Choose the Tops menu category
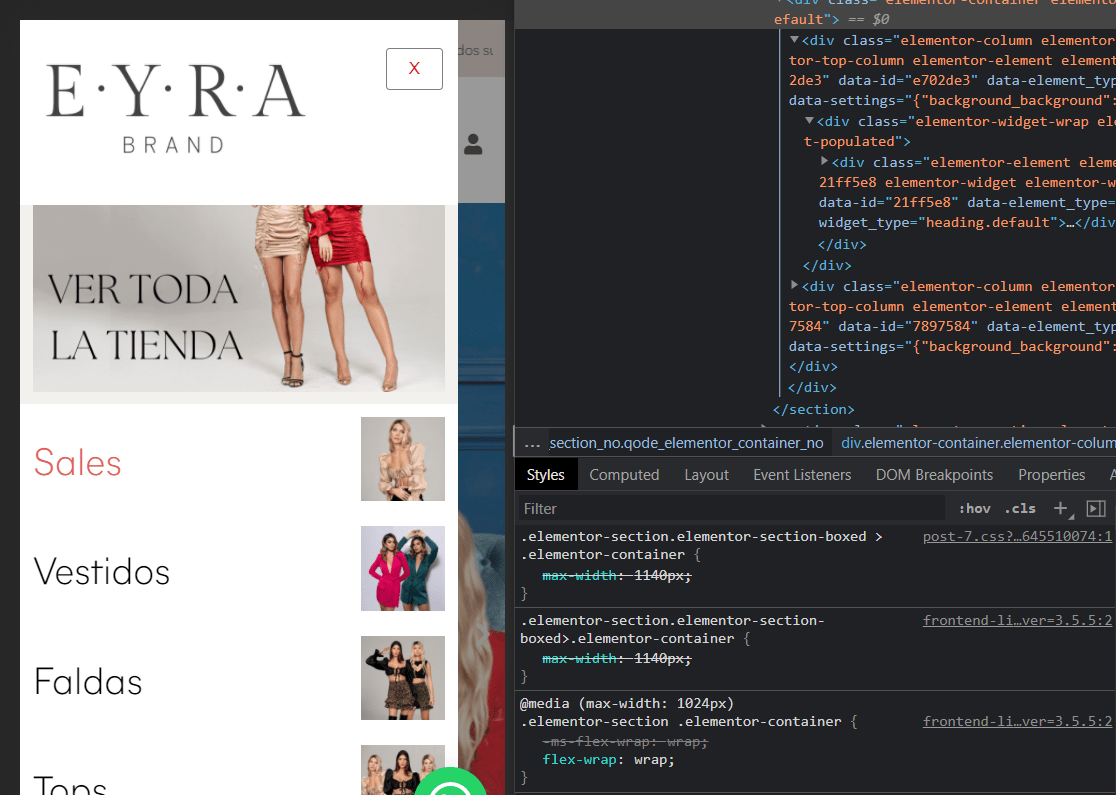This screenshot has height=795, width=1116. point(70,785)
